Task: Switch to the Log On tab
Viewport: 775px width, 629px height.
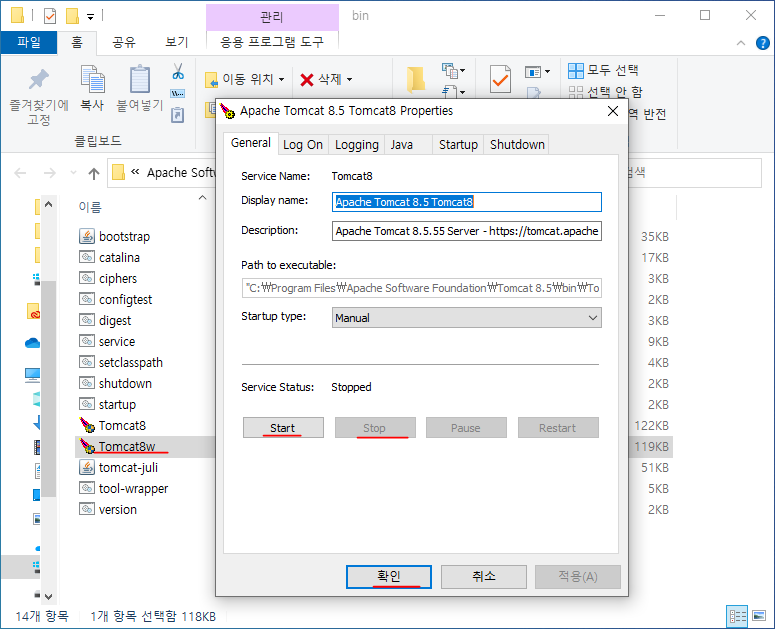Action: 303,145
